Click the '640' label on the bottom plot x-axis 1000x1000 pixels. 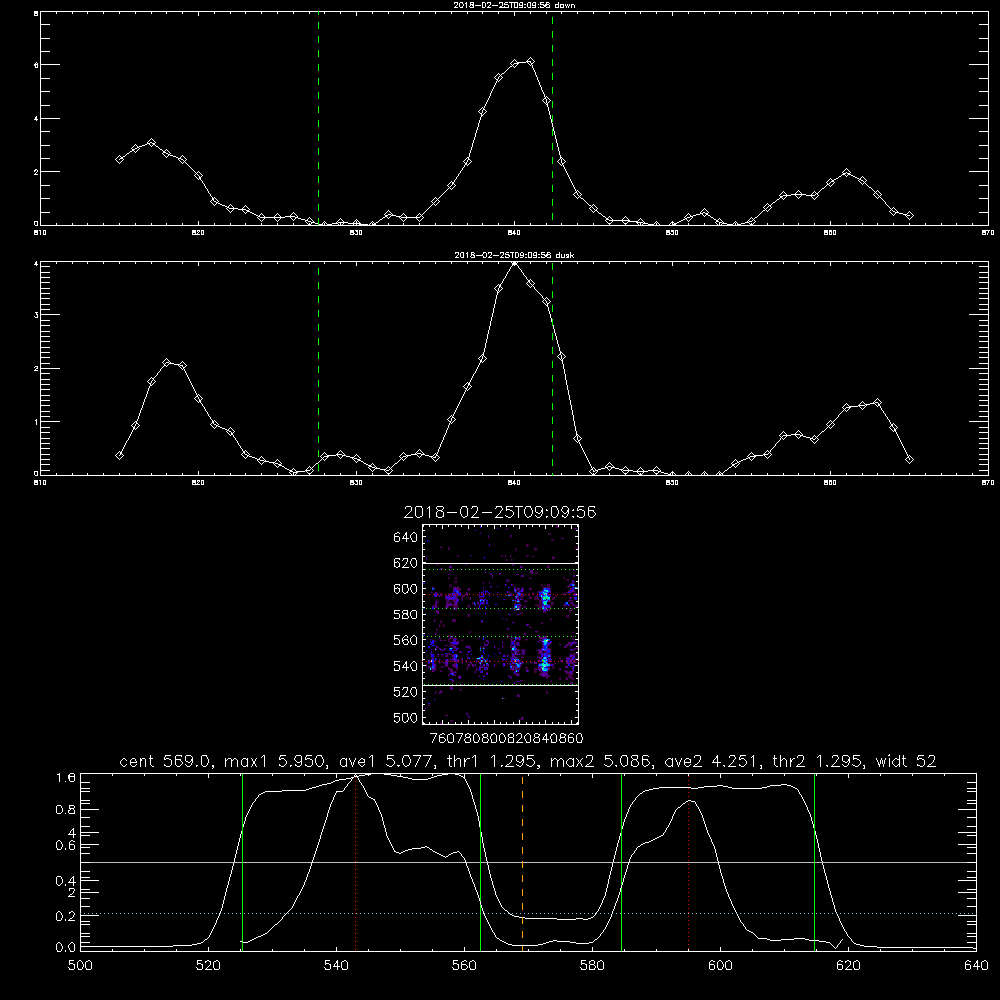pos(976,965)
